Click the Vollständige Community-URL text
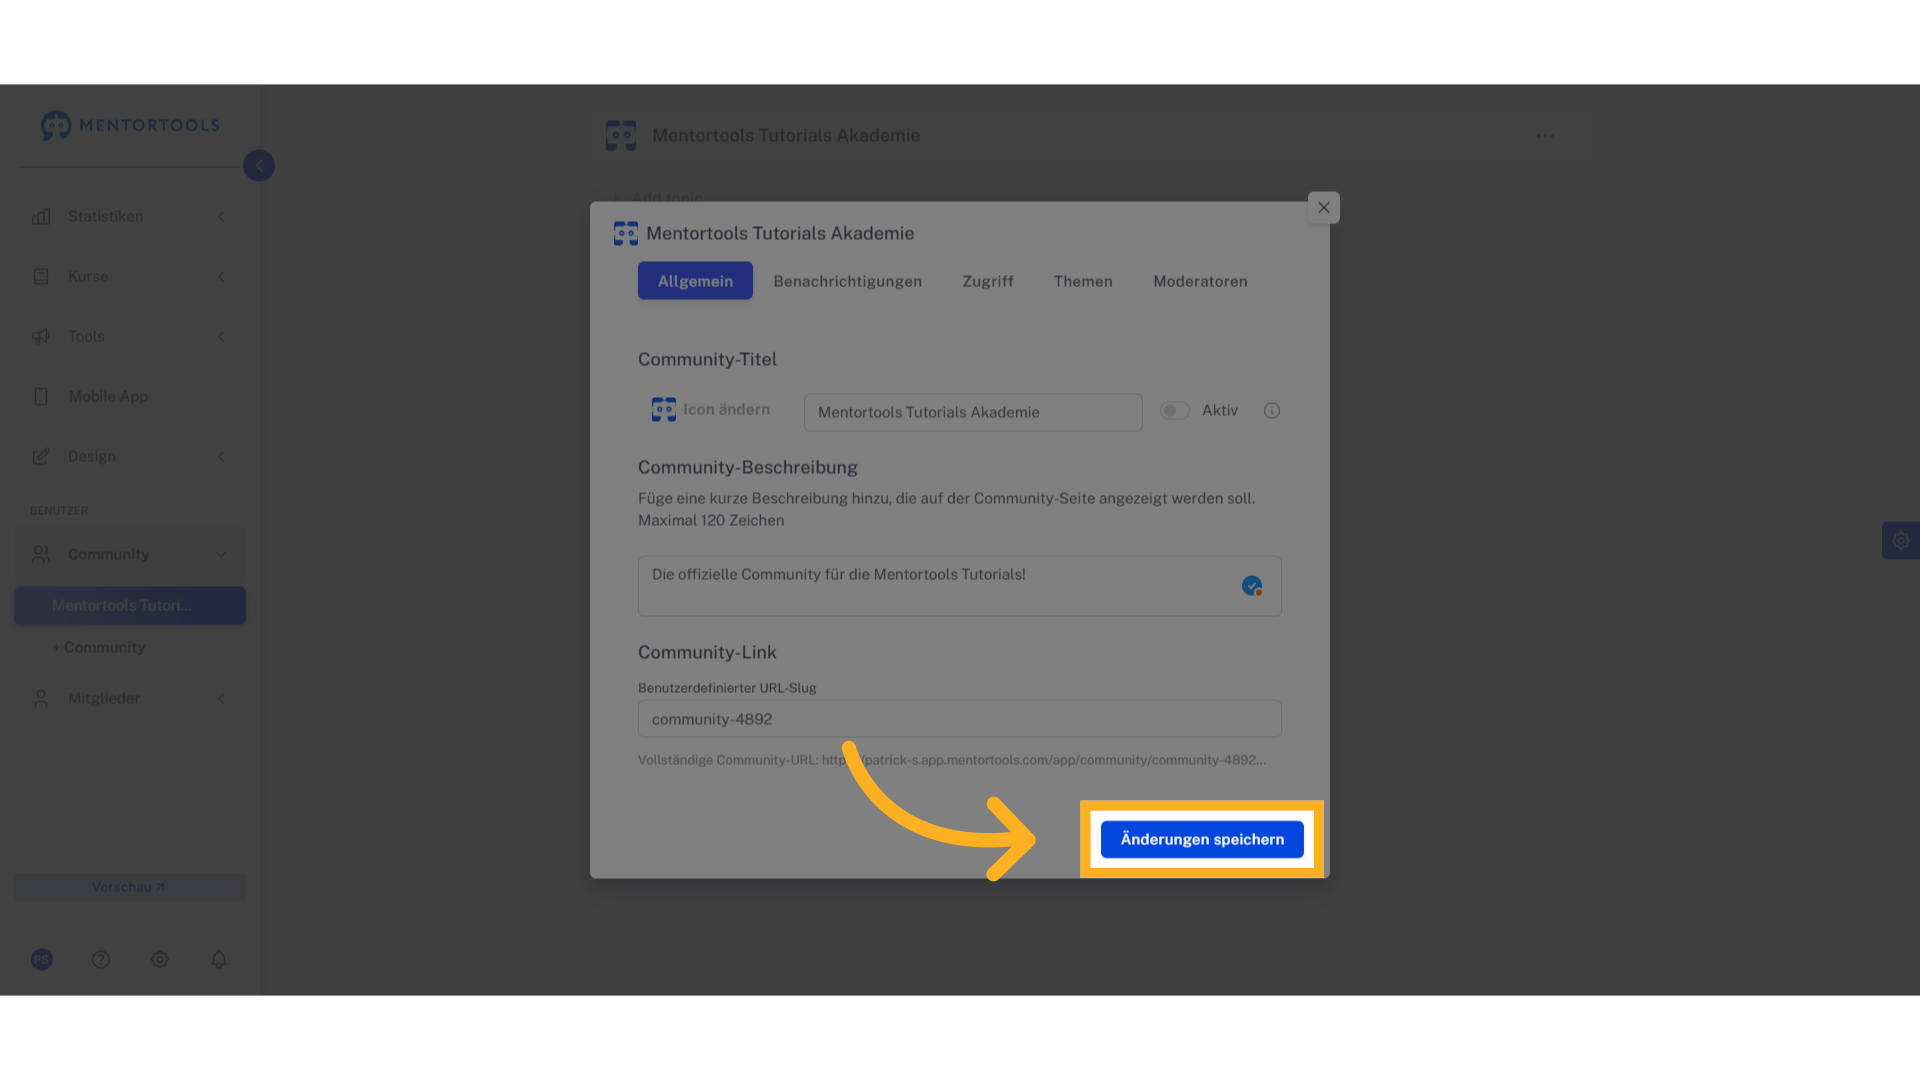 coord(952,760)
